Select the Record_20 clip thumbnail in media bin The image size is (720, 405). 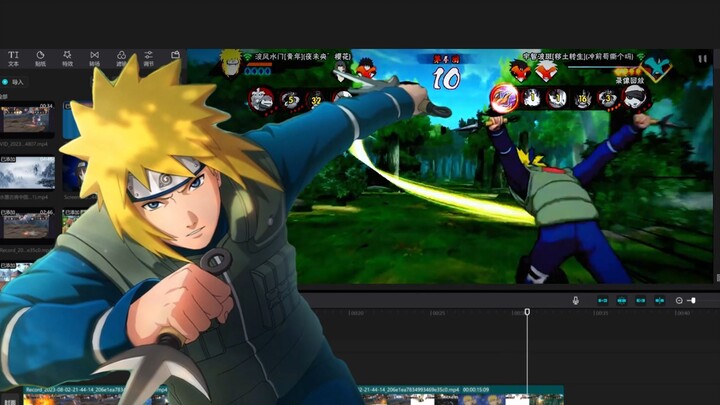28,225
